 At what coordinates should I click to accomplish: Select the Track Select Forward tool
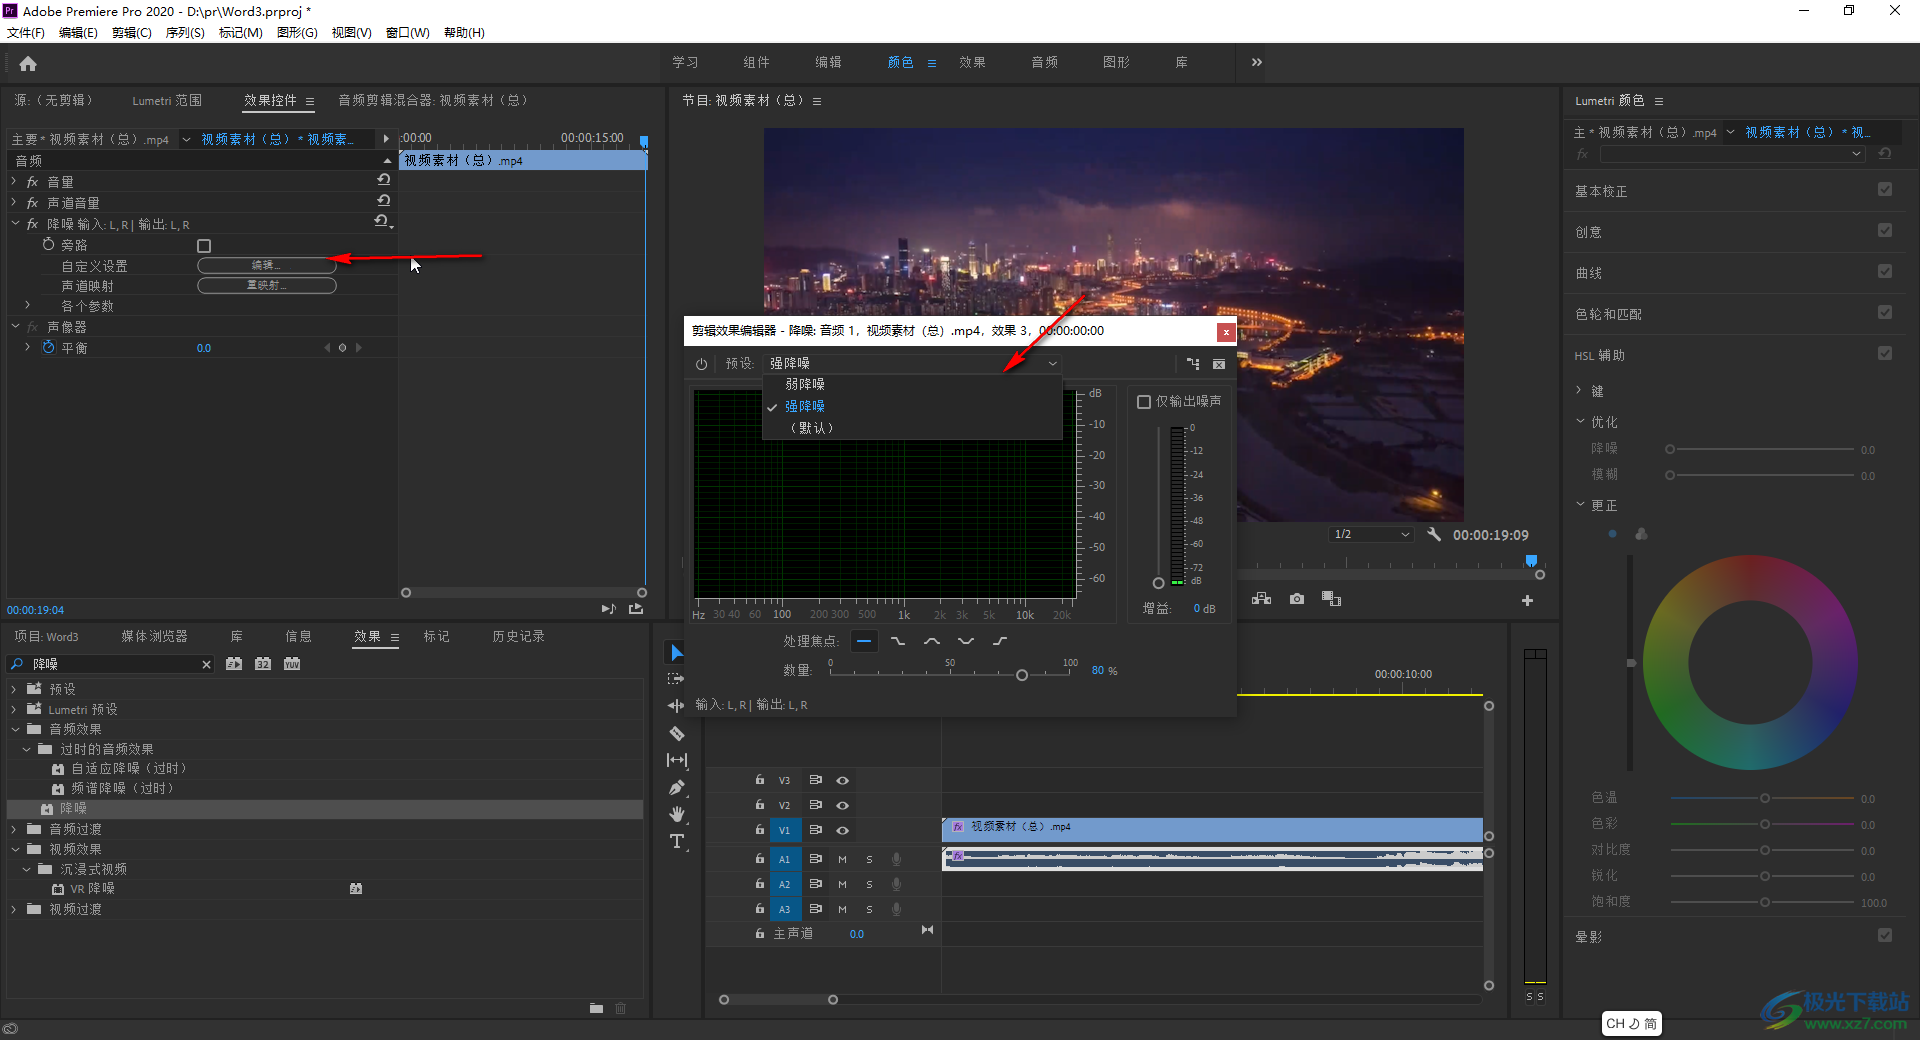point(677,679)
